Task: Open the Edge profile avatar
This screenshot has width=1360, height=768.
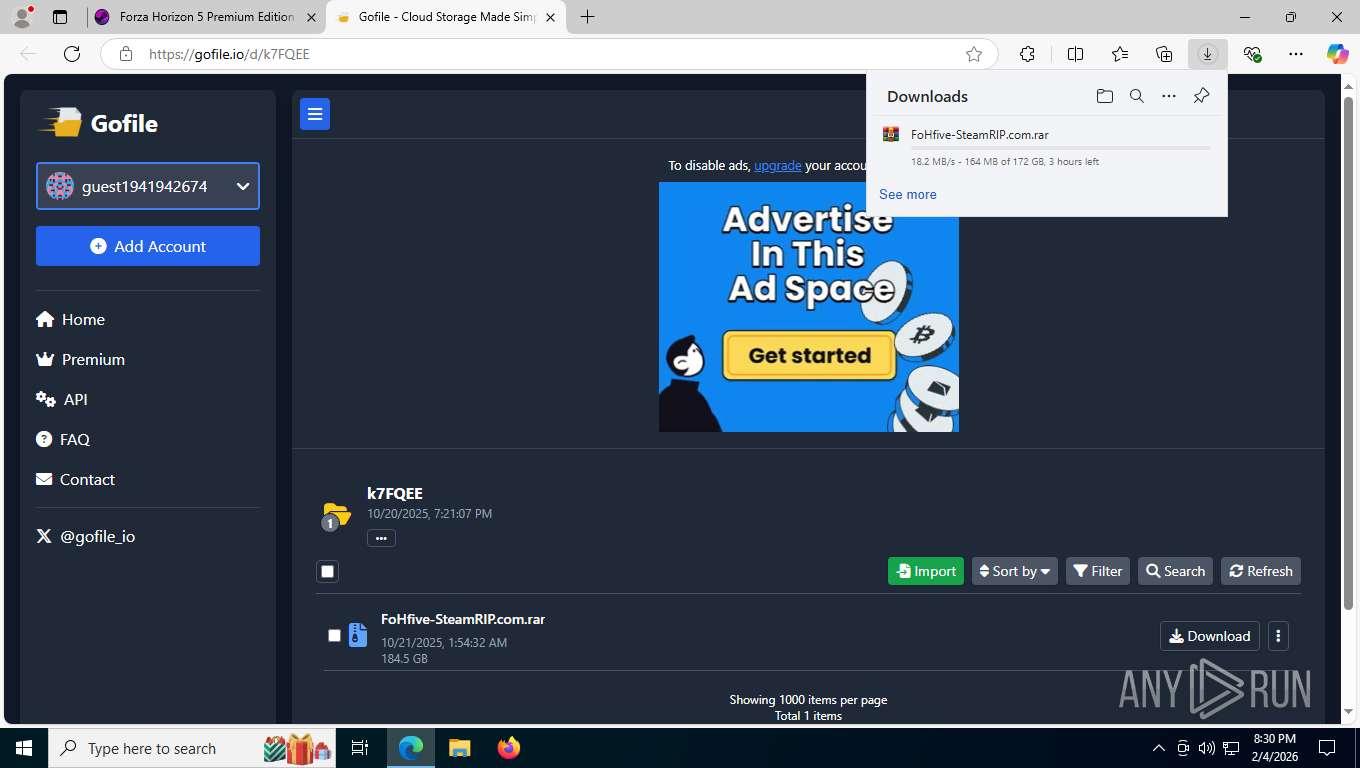Action: click(22, 17)
